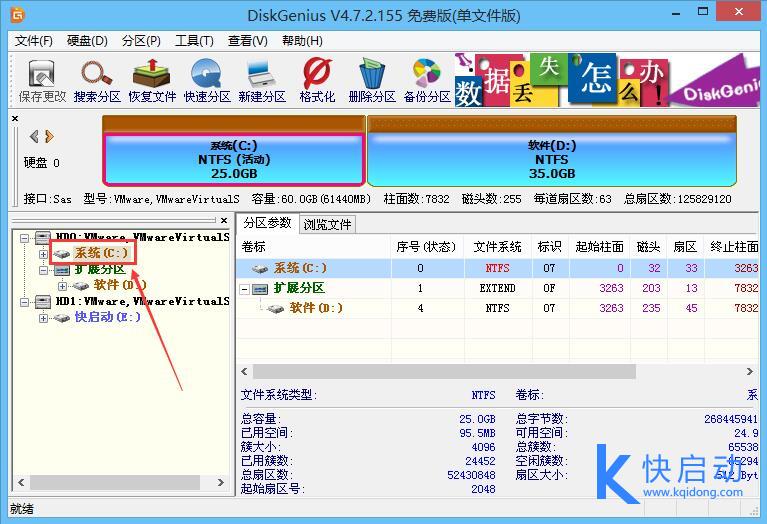Collapse 扩展分区 row in partition table

tap(244, 289)
